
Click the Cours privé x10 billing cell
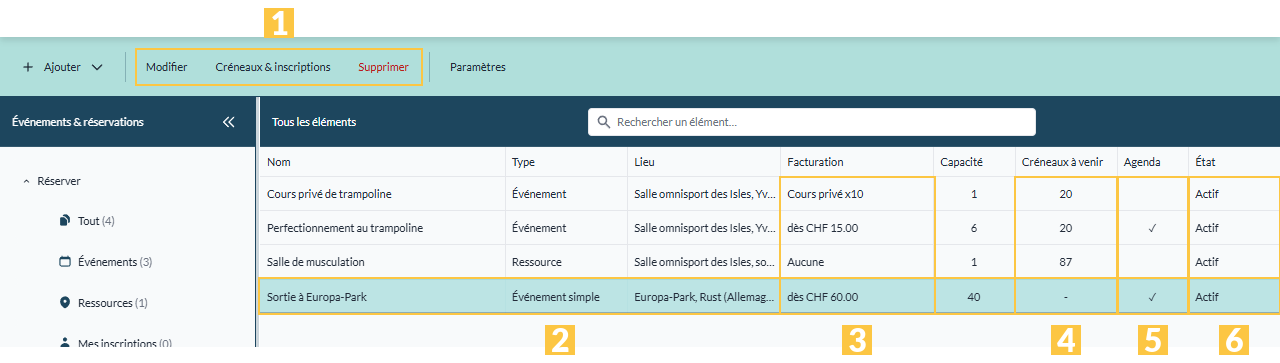[x=856, y=194]
